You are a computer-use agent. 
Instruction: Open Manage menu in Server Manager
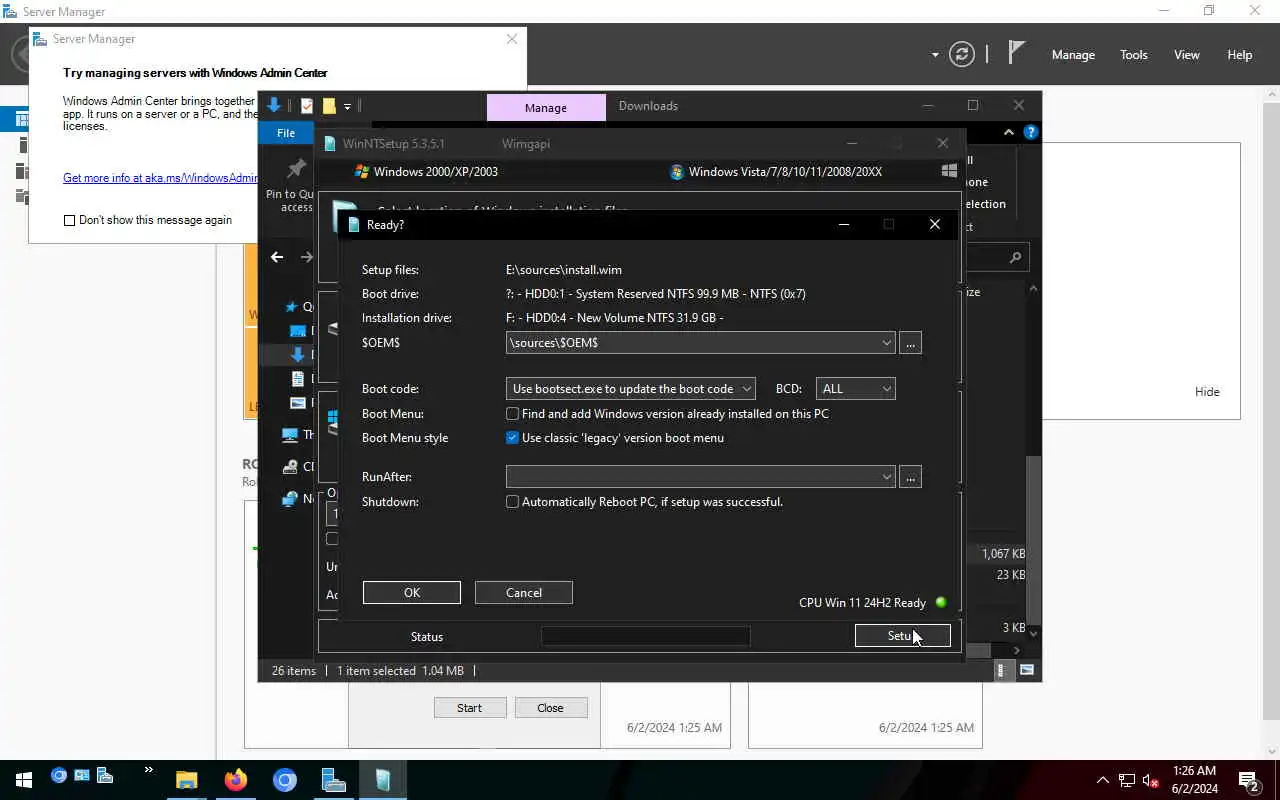1073,55
